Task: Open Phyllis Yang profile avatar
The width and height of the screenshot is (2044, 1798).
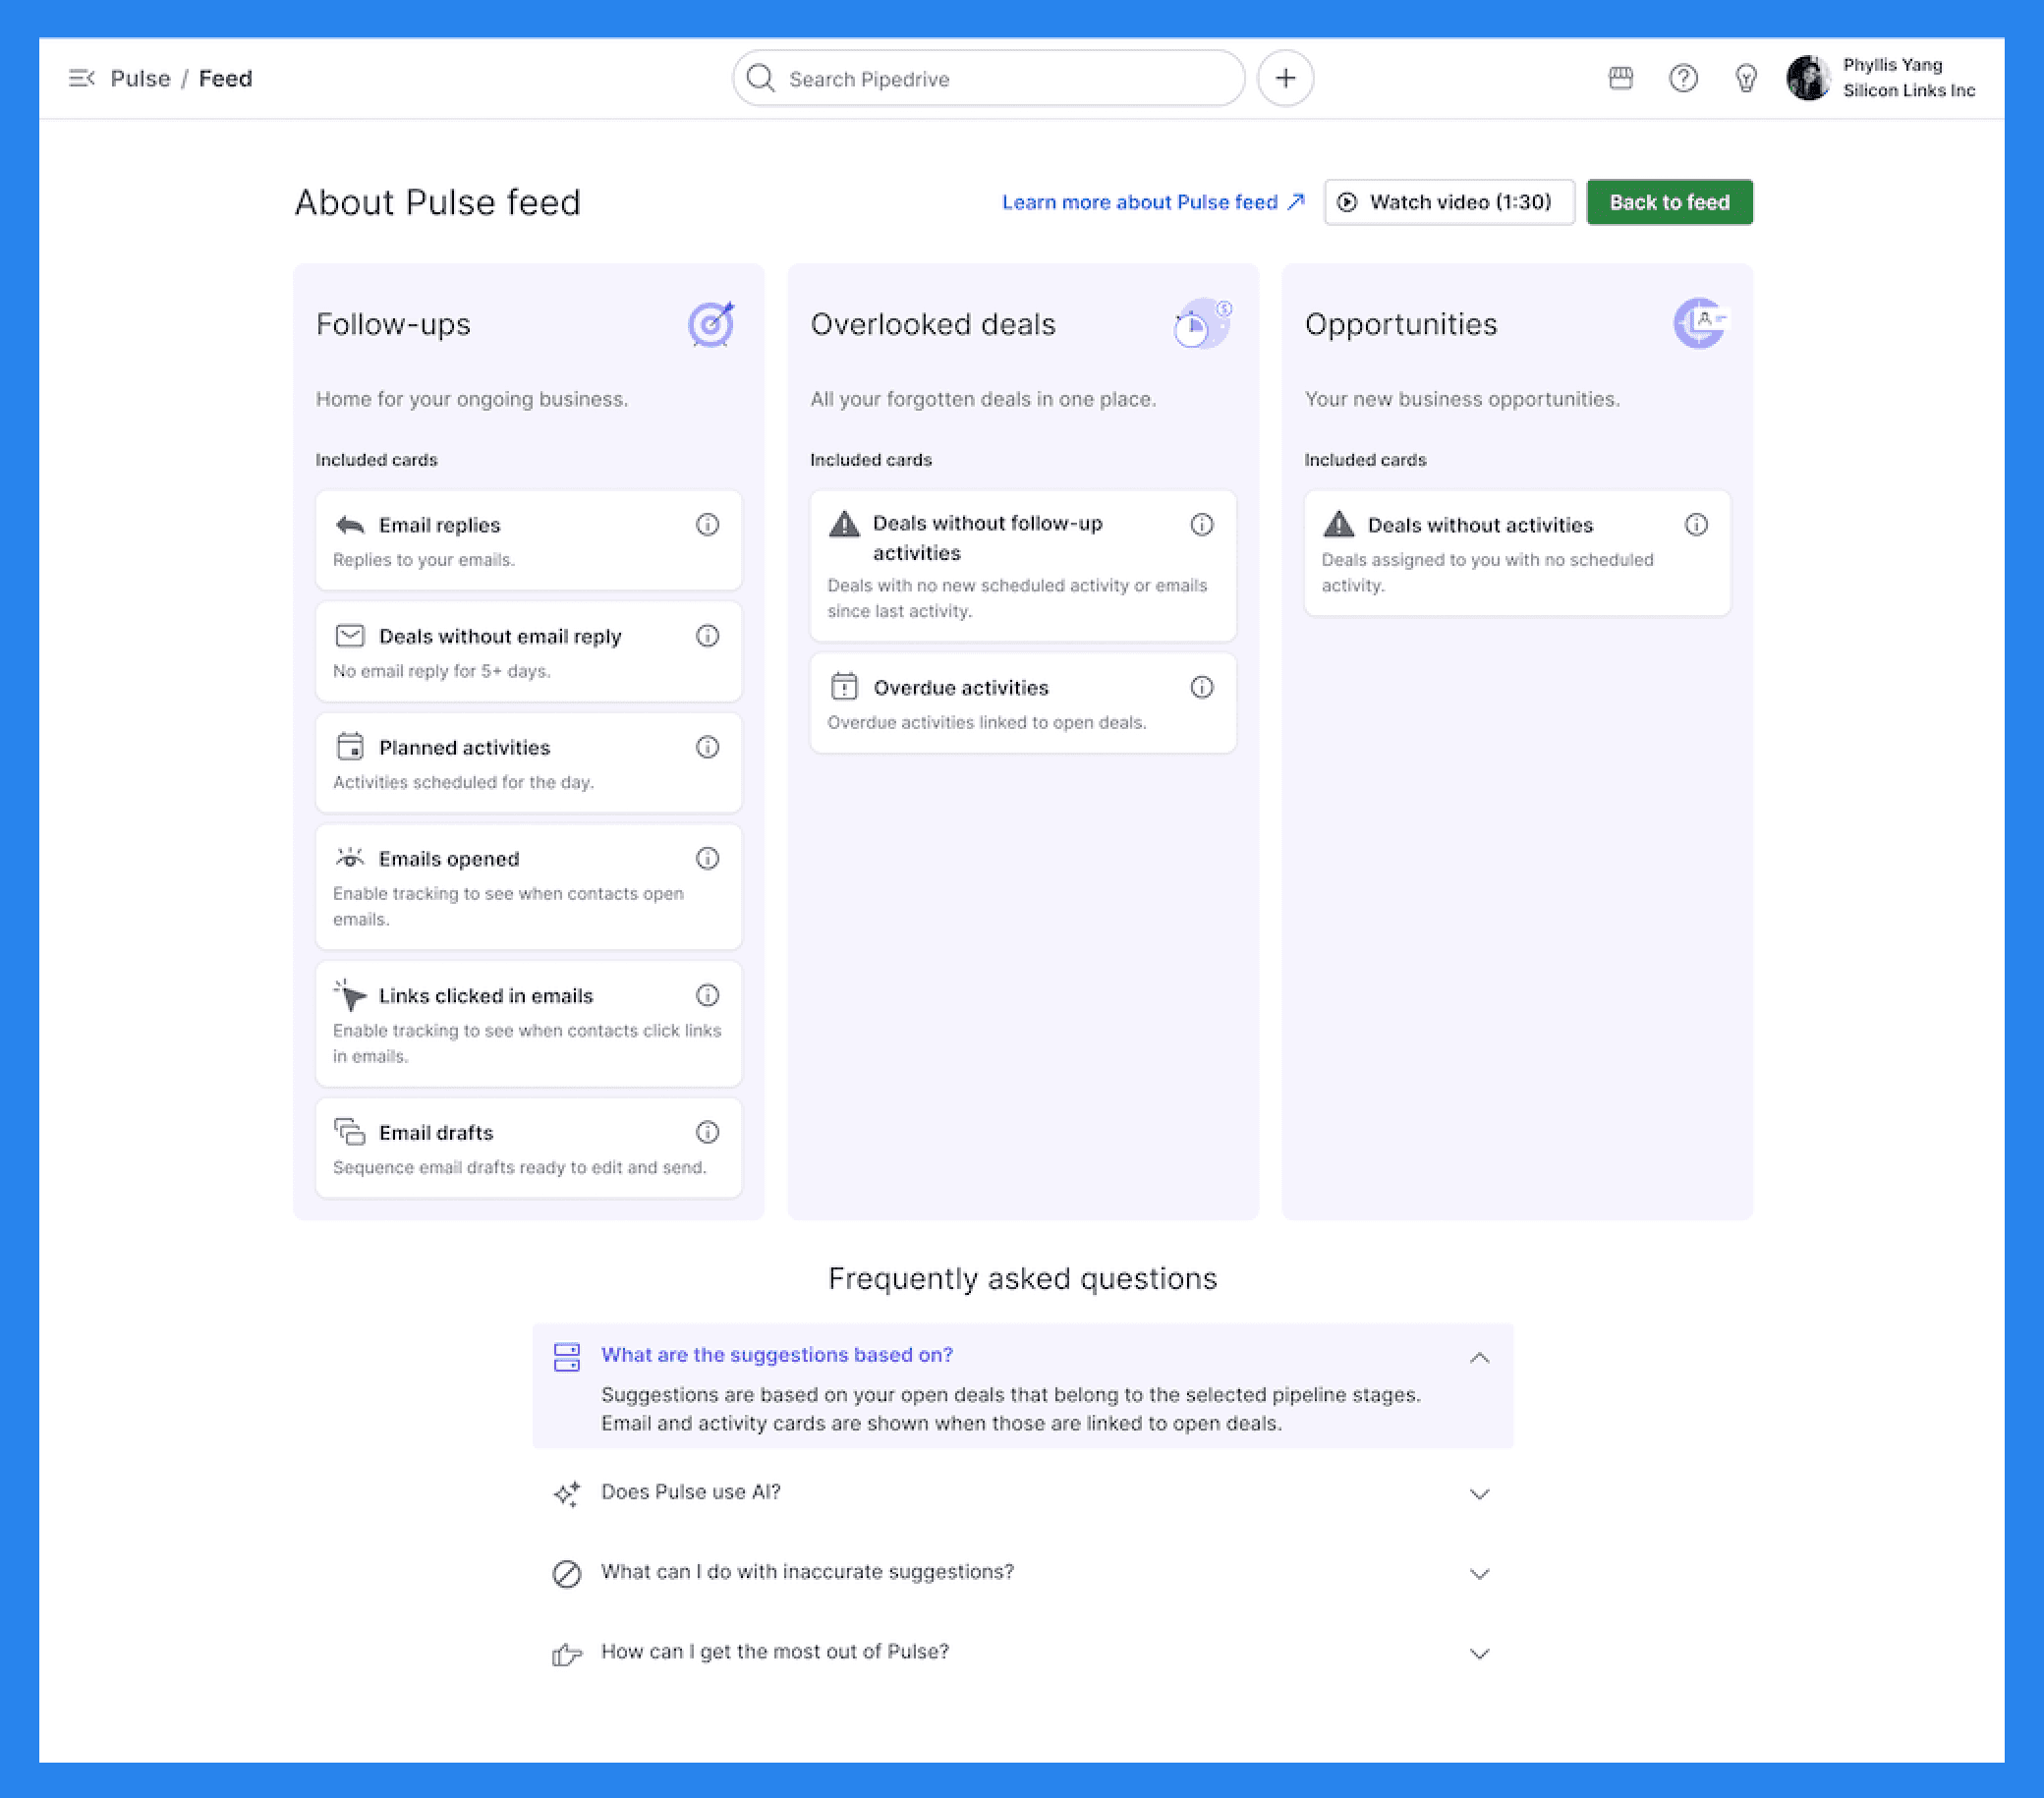Action: point(1808,78)
